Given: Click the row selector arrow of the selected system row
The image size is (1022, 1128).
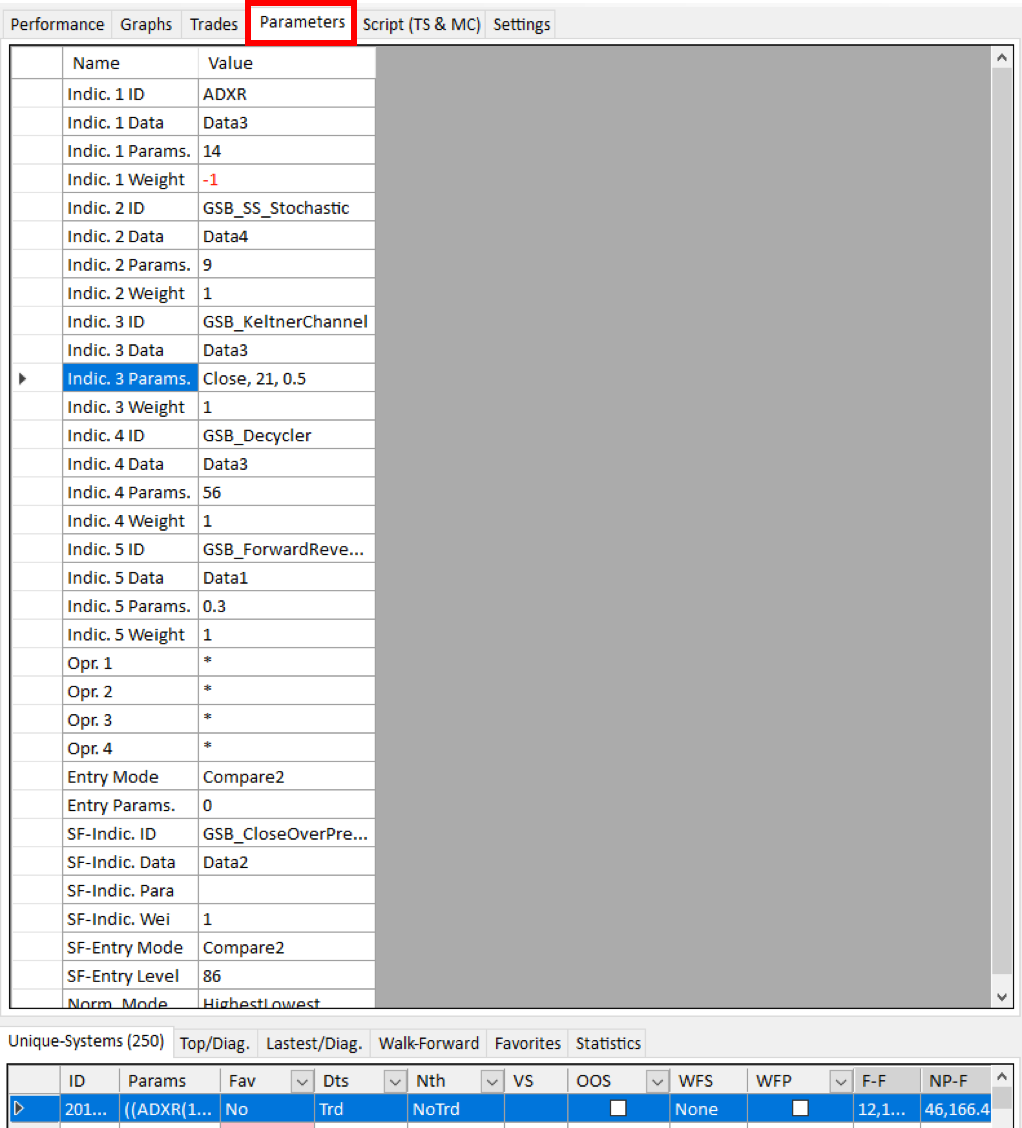Looking at the screenshot, I should pyautogui.click(x=17, y=1108).
